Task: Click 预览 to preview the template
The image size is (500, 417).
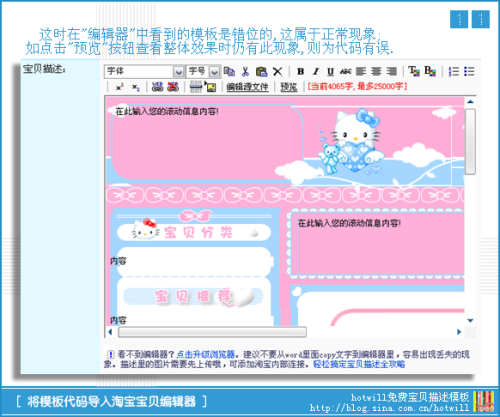Action: click(289, 87)
